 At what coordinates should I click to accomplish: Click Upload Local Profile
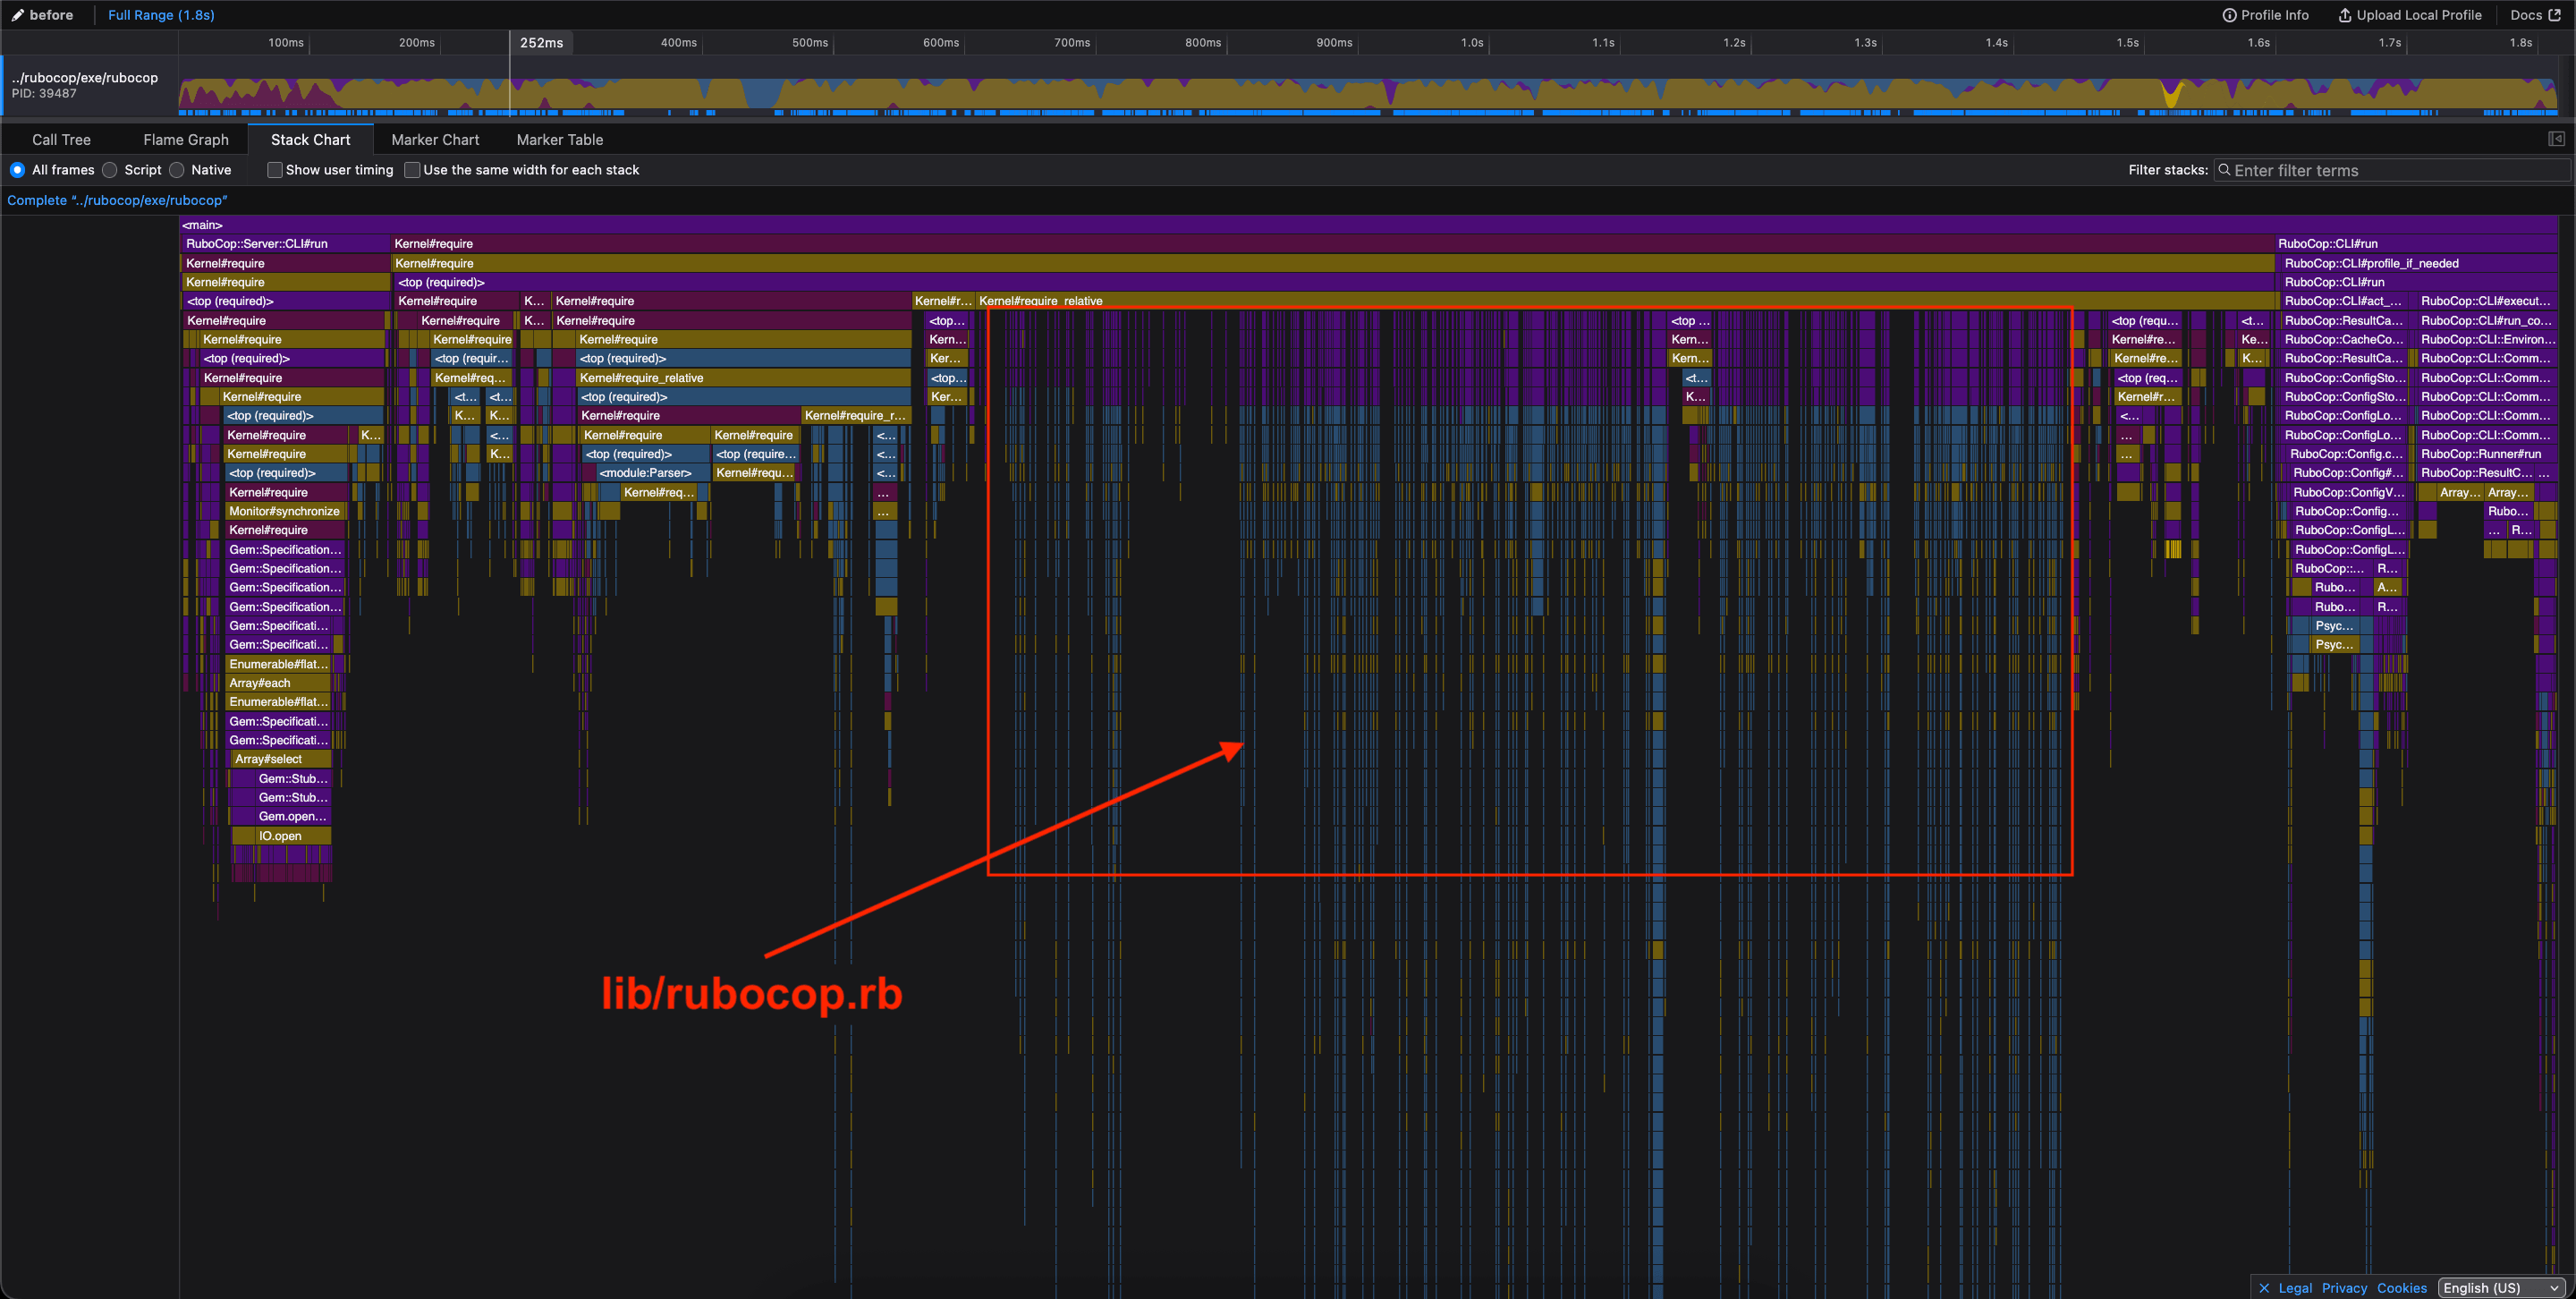pyautogui.click(x=2409, y=15)
